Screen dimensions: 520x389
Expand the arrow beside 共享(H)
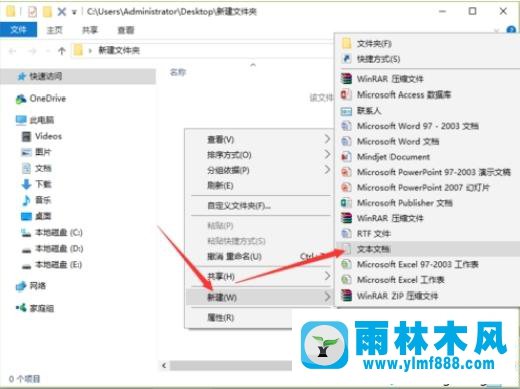coord(327,276)
